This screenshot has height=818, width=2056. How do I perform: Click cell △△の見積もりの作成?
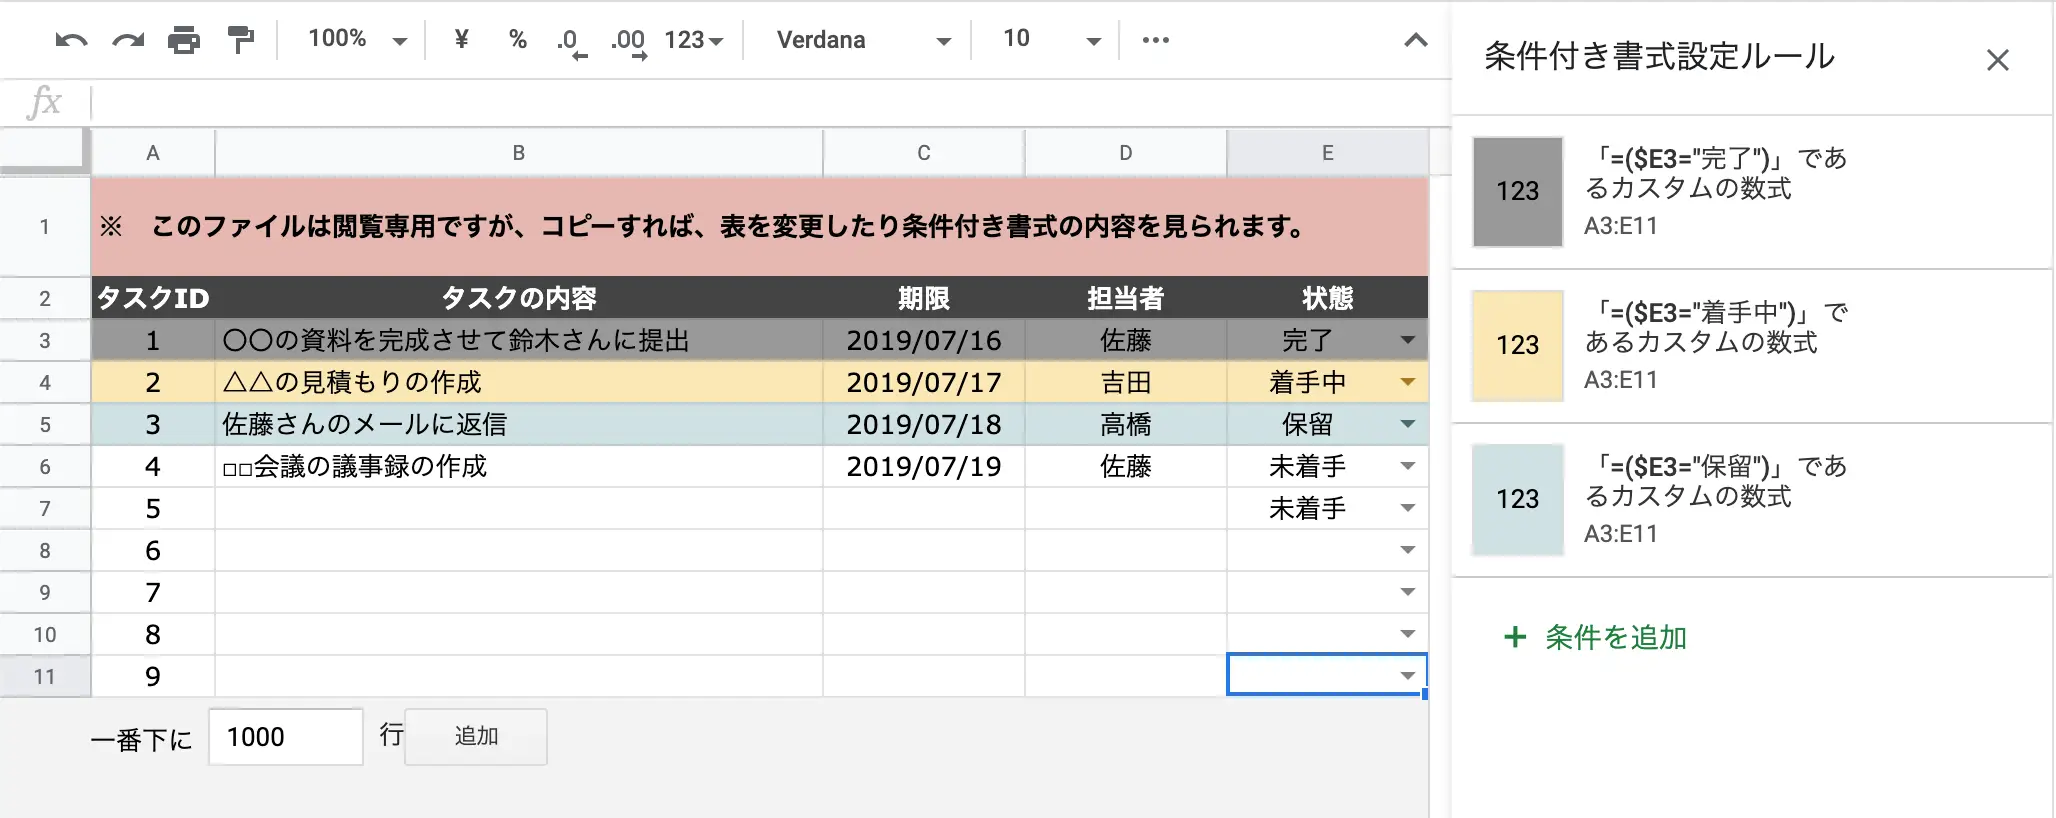(519, 383)
